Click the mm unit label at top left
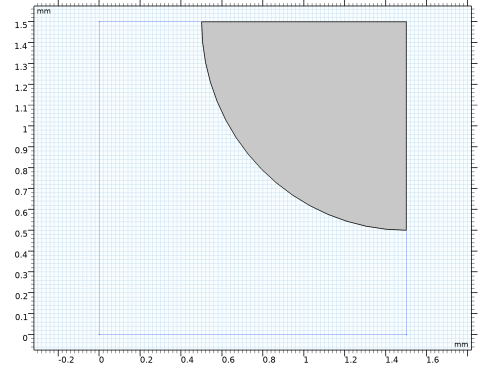The height and width of the screenshot is (366, 479). pos(44,11)
